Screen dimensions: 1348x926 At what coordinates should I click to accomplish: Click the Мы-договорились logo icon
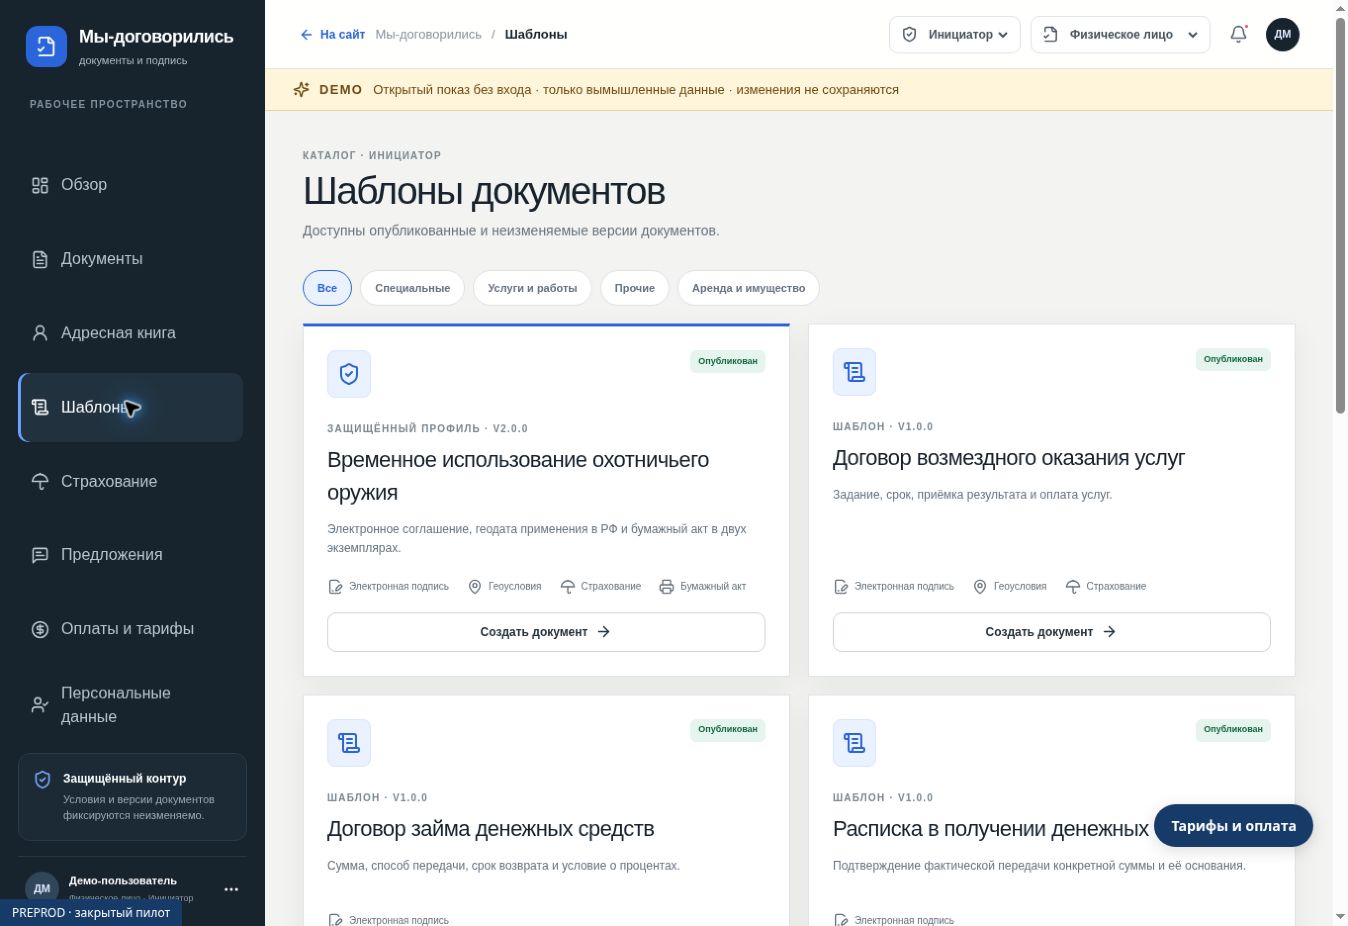46,46
